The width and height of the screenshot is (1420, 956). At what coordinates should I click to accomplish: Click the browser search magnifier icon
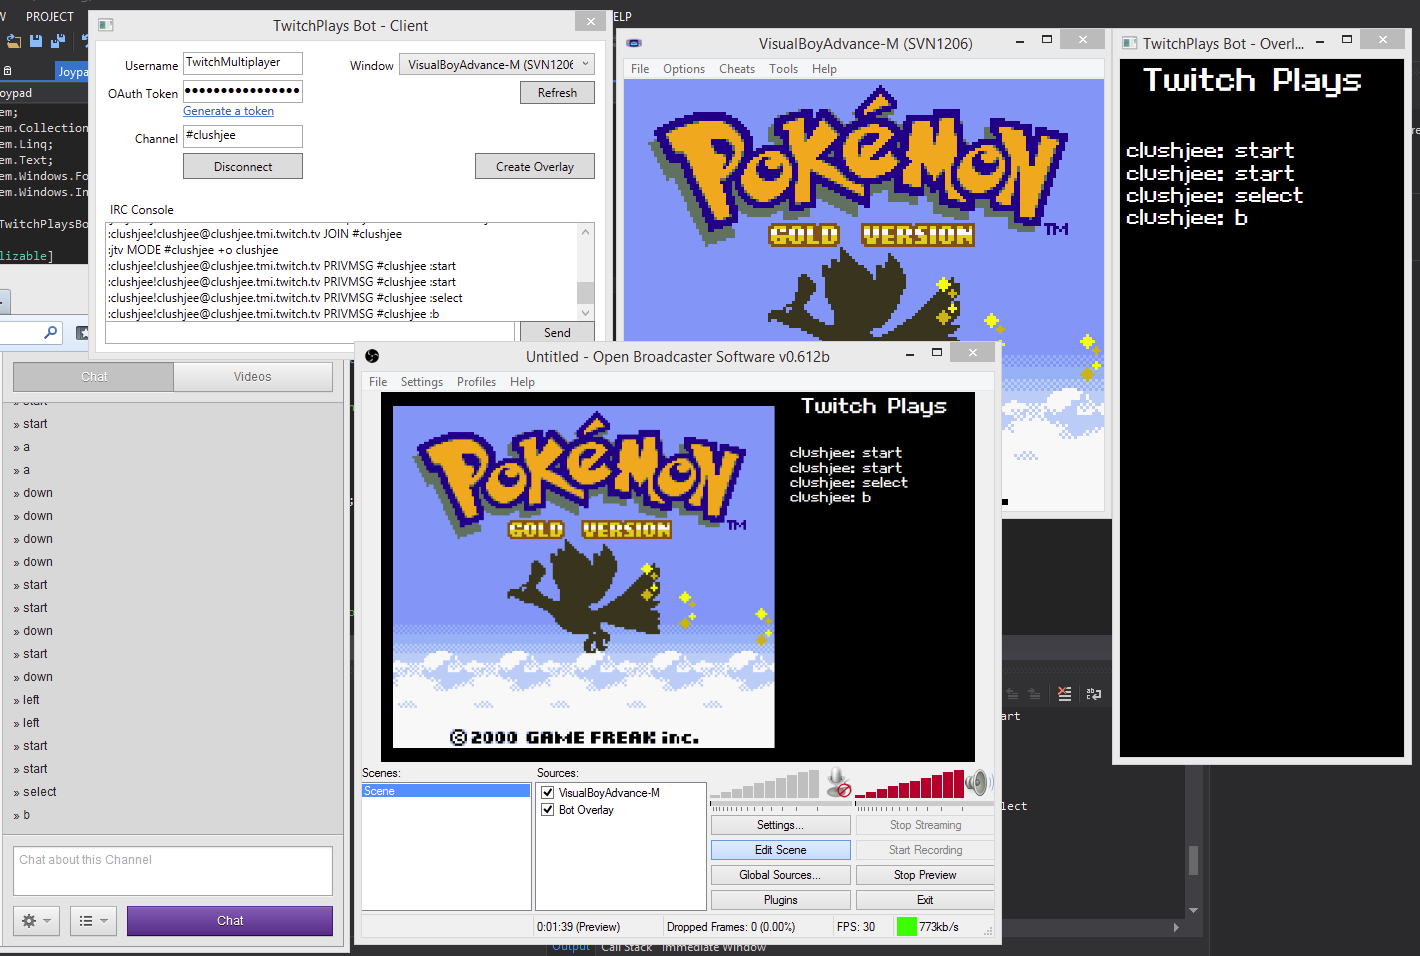(51, 332)
